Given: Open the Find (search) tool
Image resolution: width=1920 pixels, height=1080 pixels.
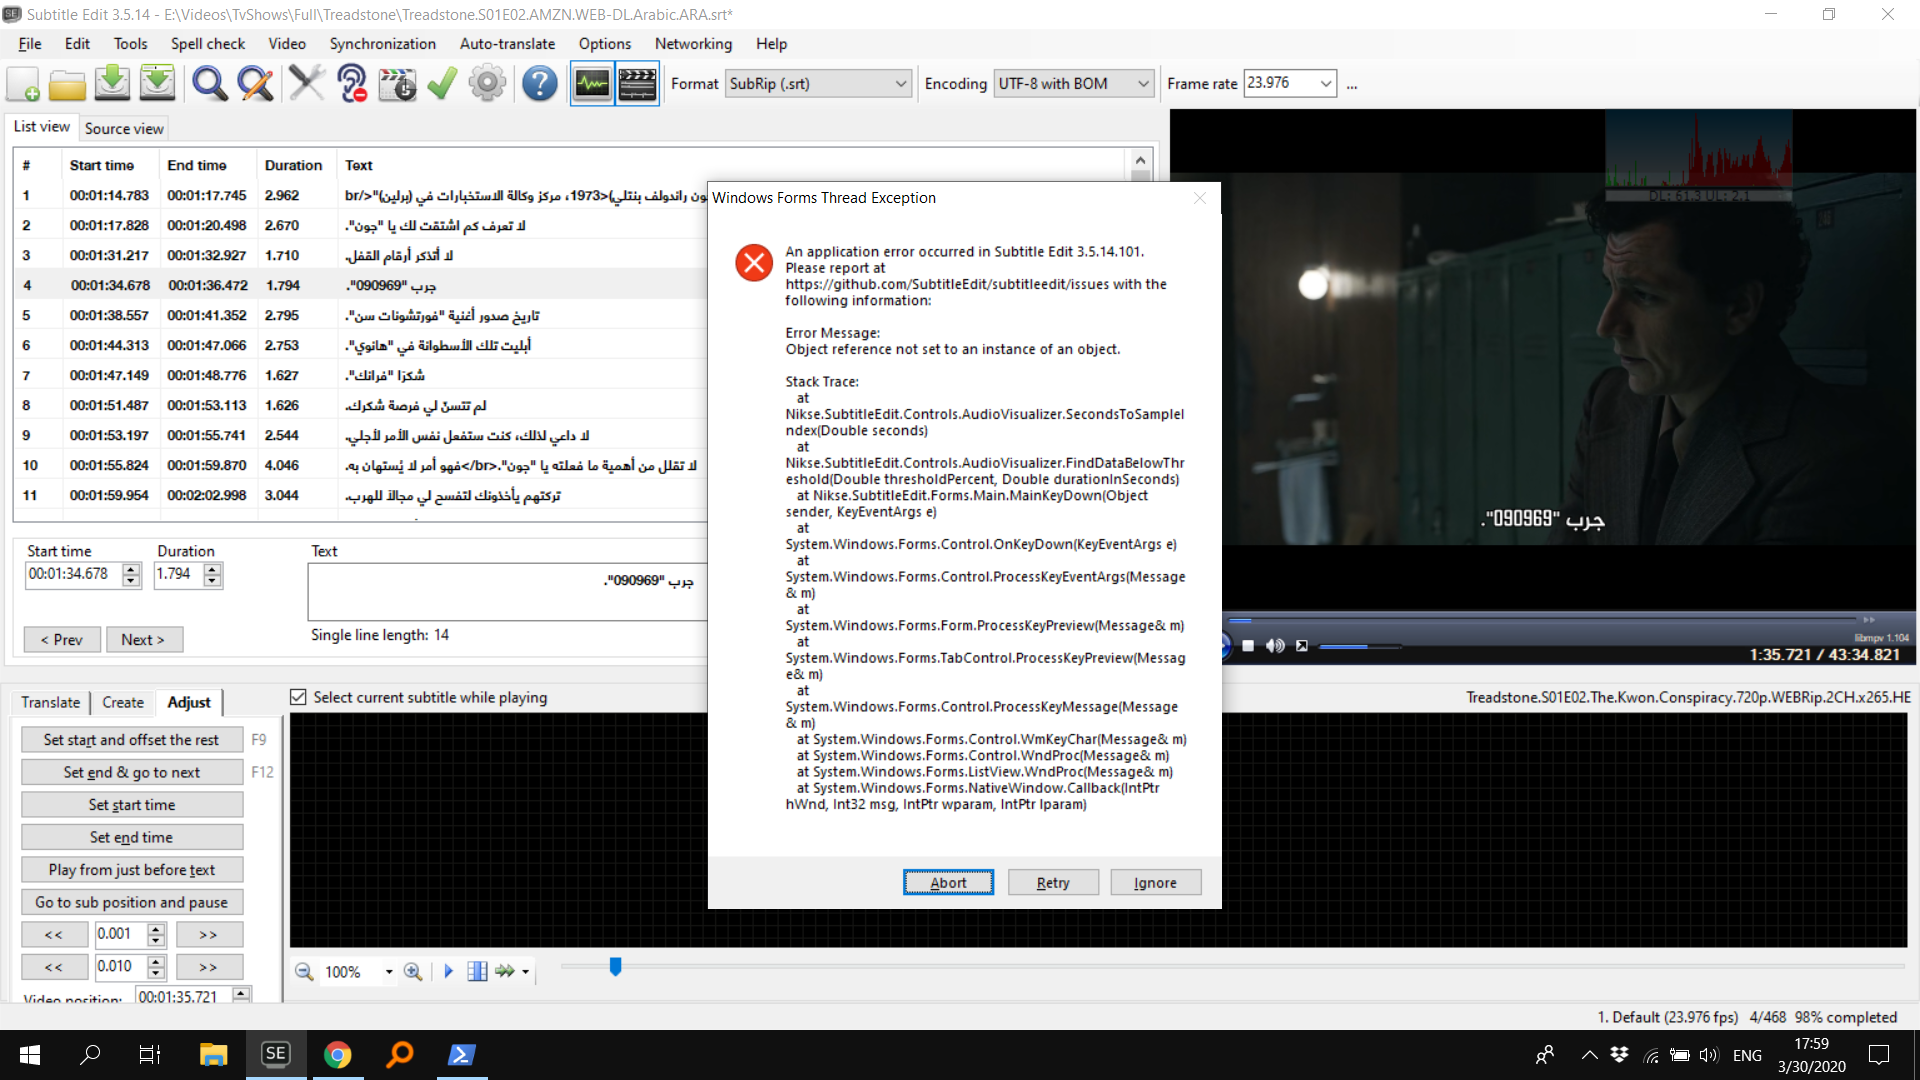Looking at the screenshot, I should (x=209, y=83).
